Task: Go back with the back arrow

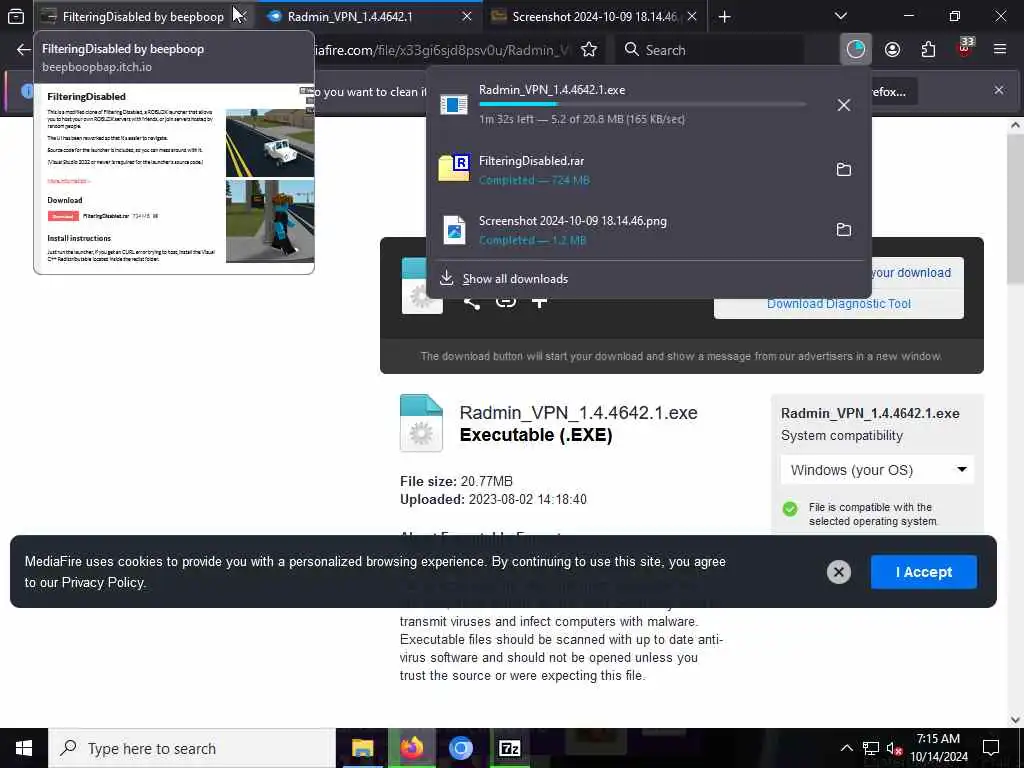Action: (x=24, y=50)
